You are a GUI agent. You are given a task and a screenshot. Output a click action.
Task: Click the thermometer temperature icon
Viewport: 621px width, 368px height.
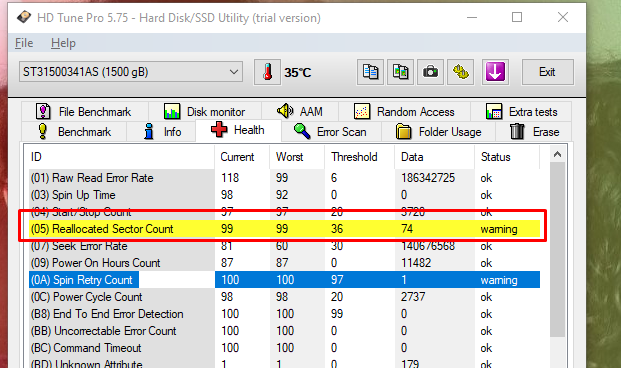(x=267, y=72)
